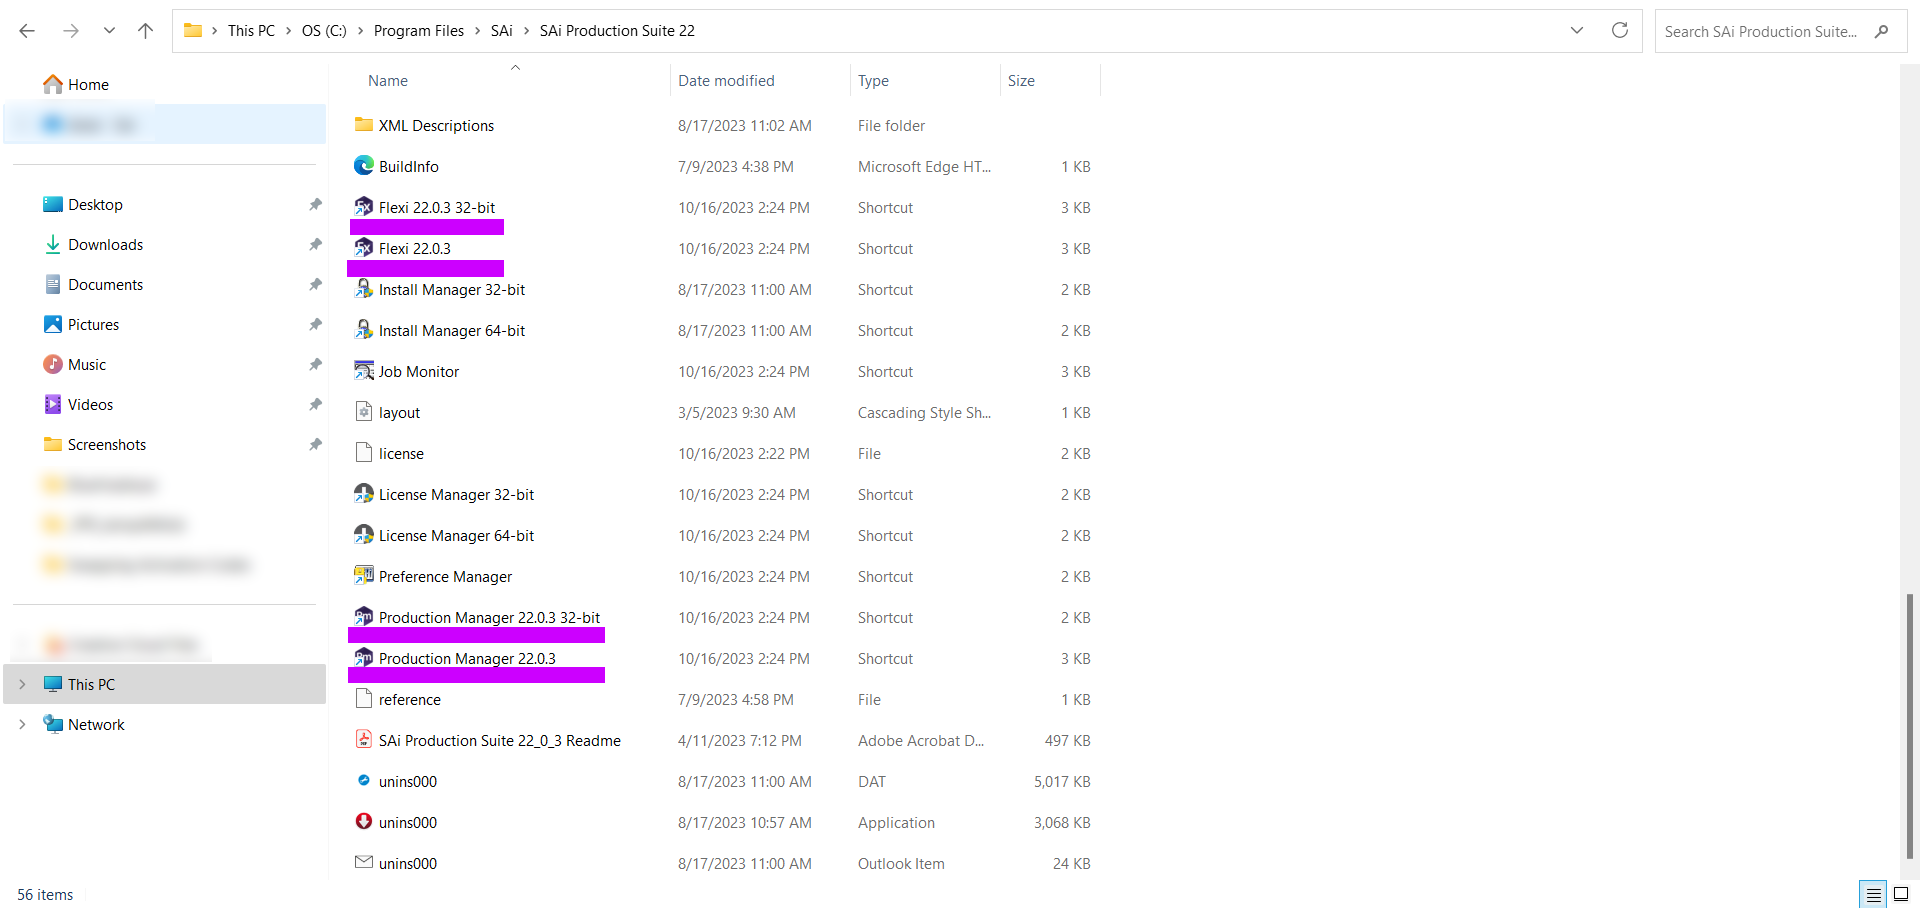Viewport: 1920px width, 908px height.
Task: Open address bar history dropdown
Action: [1577, 31]
